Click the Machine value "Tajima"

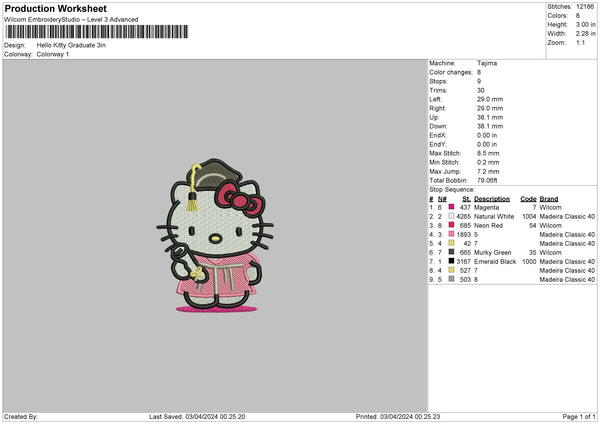pyautogui.click(x=487, y=63)
